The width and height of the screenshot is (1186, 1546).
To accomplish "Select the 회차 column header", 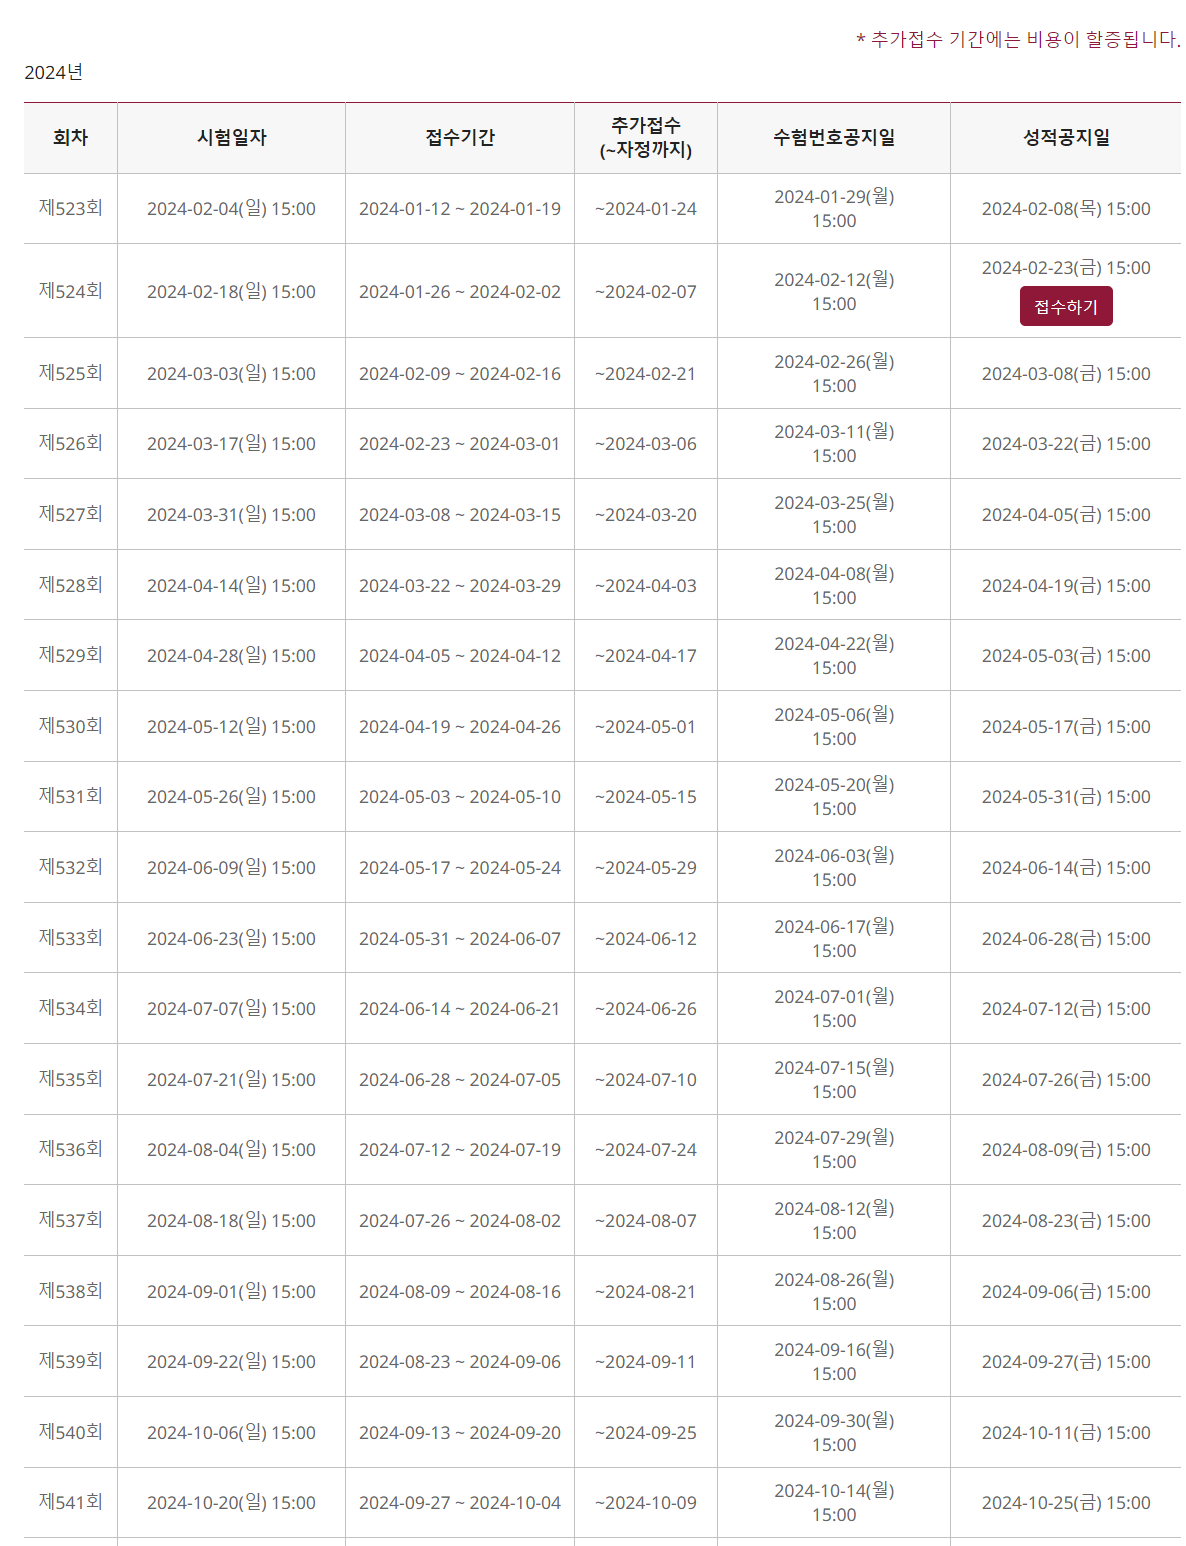I will 70,137.
